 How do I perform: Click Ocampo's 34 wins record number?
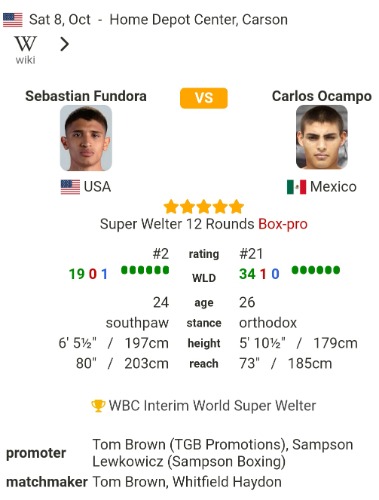tap(247, 274)
